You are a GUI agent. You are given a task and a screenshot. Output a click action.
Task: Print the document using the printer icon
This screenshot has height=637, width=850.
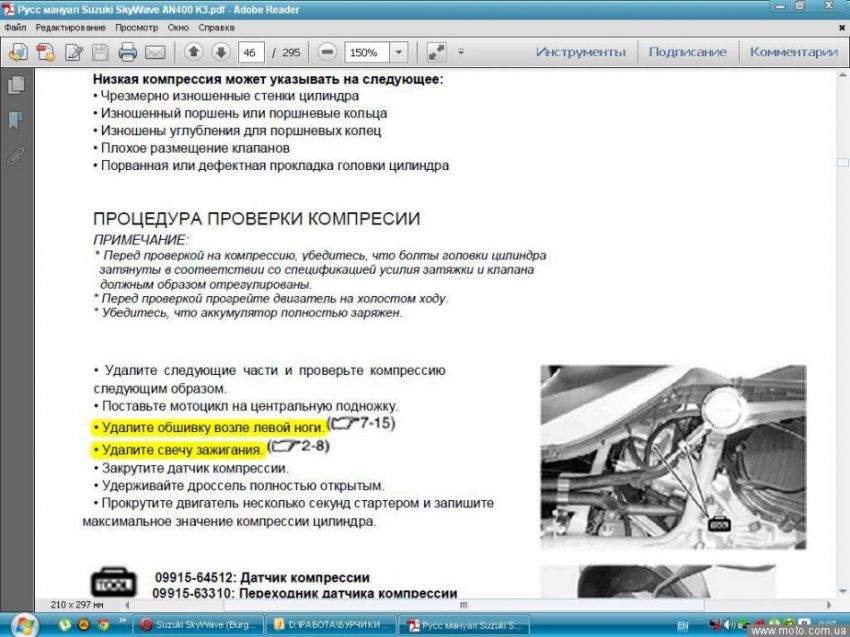click(x=127, y=53)
